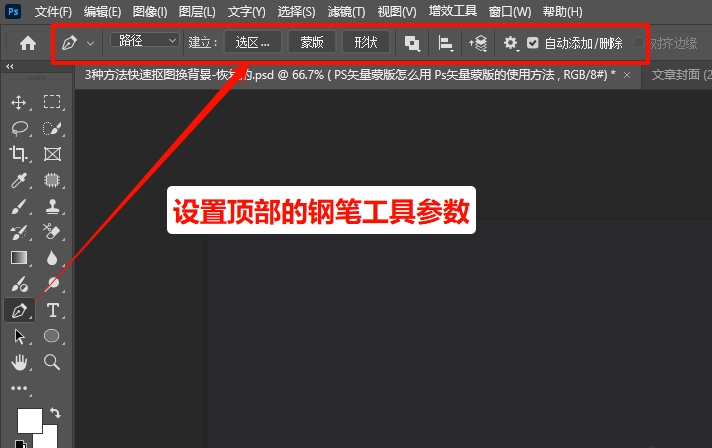712x448 pixels.
Task: Click the 选区… button
Action: point(252,42)
